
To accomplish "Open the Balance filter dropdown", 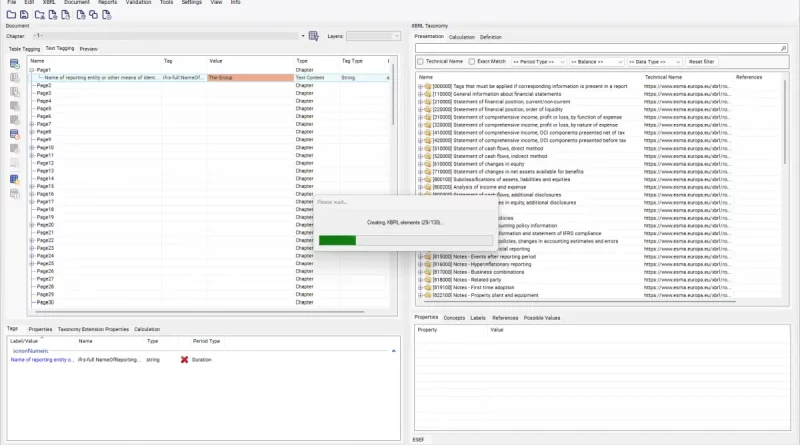I will pyautogui.click(x=596, y=62).
